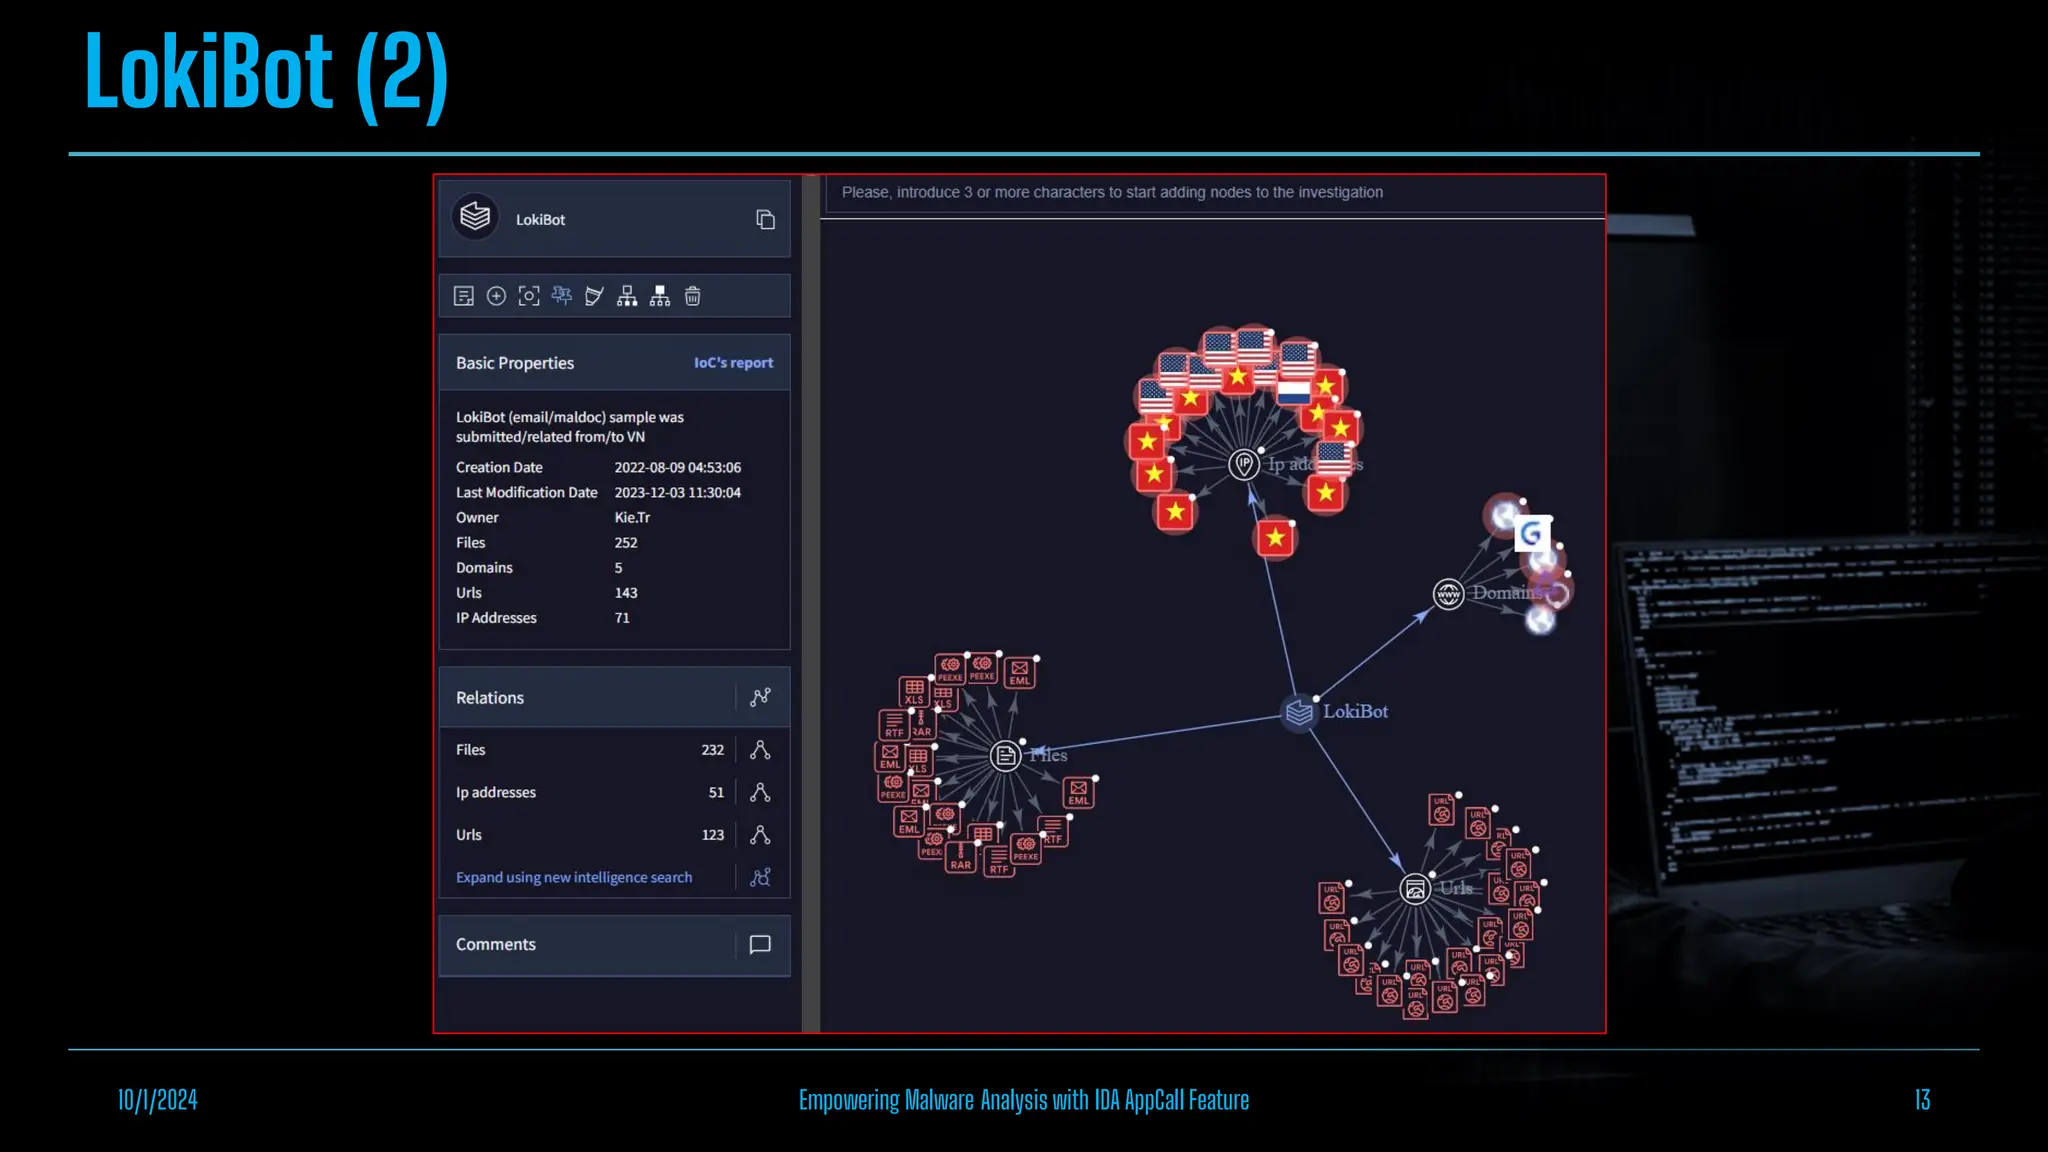
Task: Select the Urls hub node
Action: [x=1415, y=889]
